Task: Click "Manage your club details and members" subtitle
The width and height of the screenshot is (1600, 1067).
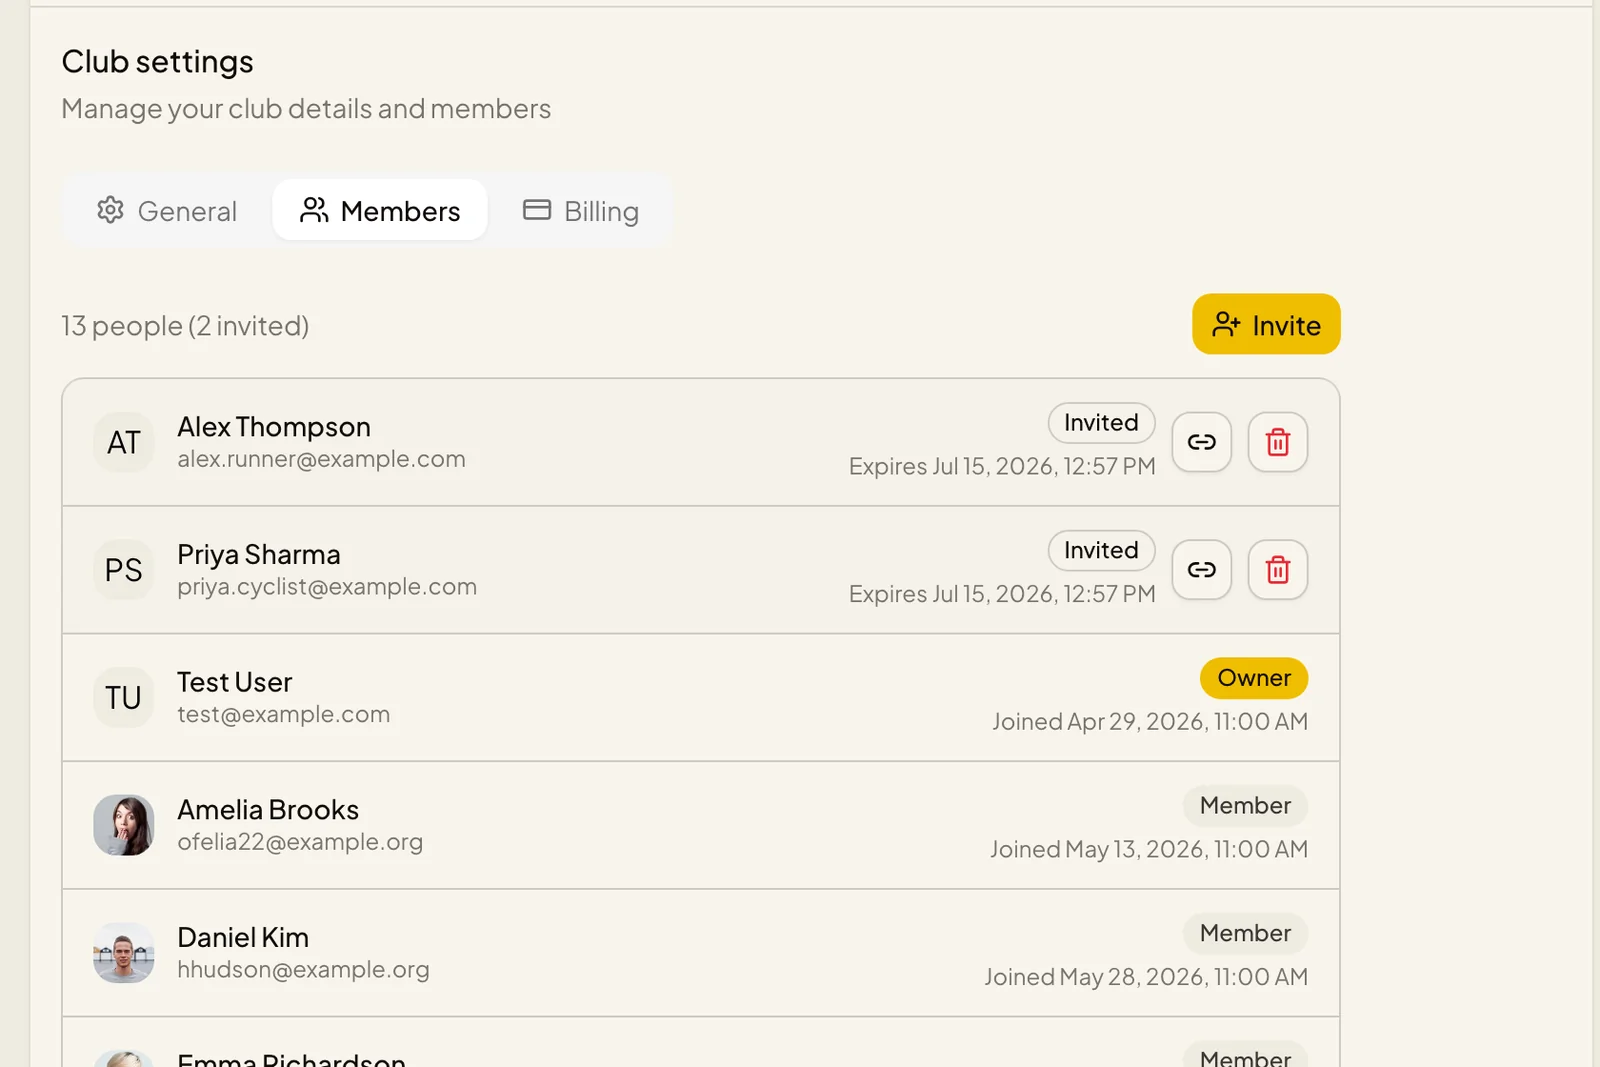Action: pos(306,109)
